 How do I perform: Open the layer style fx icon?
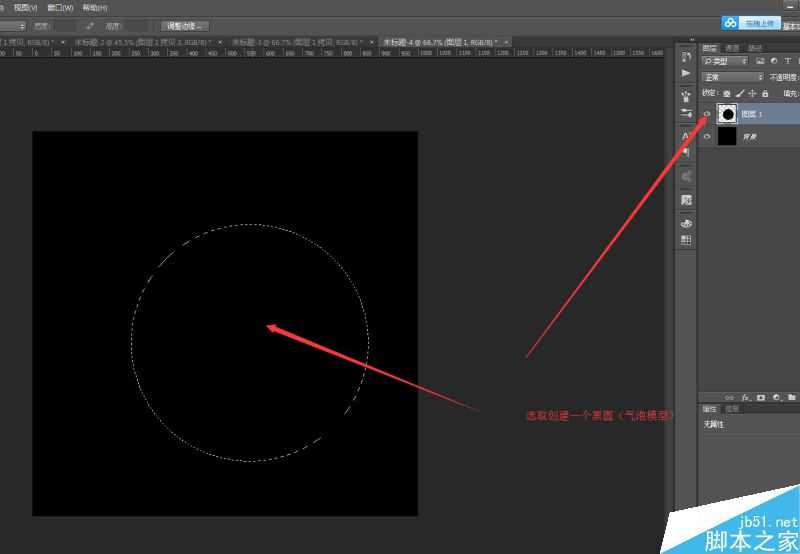tap(745, 397)
